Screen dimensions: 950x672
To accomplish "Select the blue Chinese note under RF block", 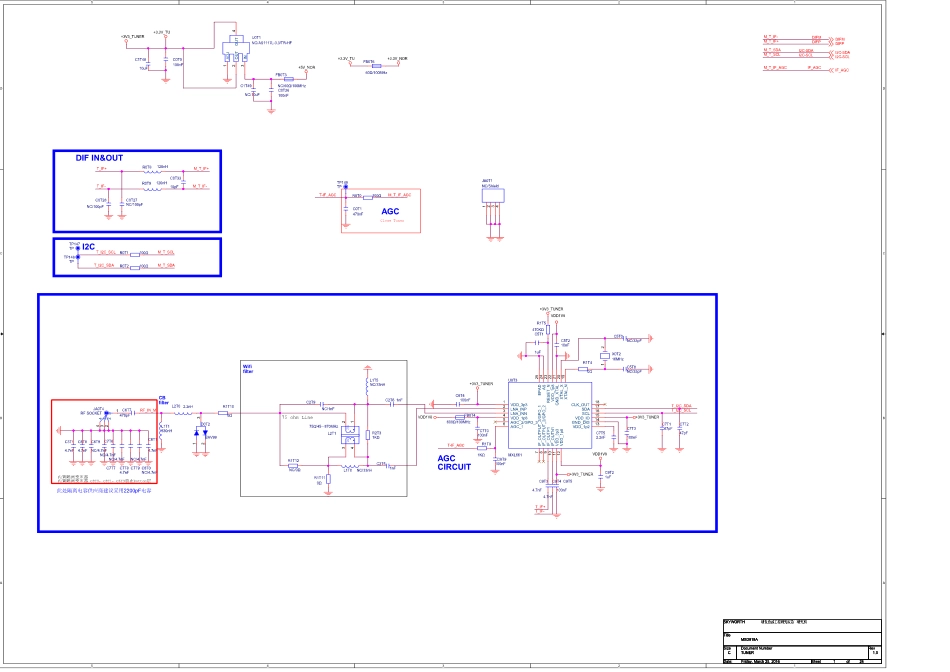I will coord(108,491).
